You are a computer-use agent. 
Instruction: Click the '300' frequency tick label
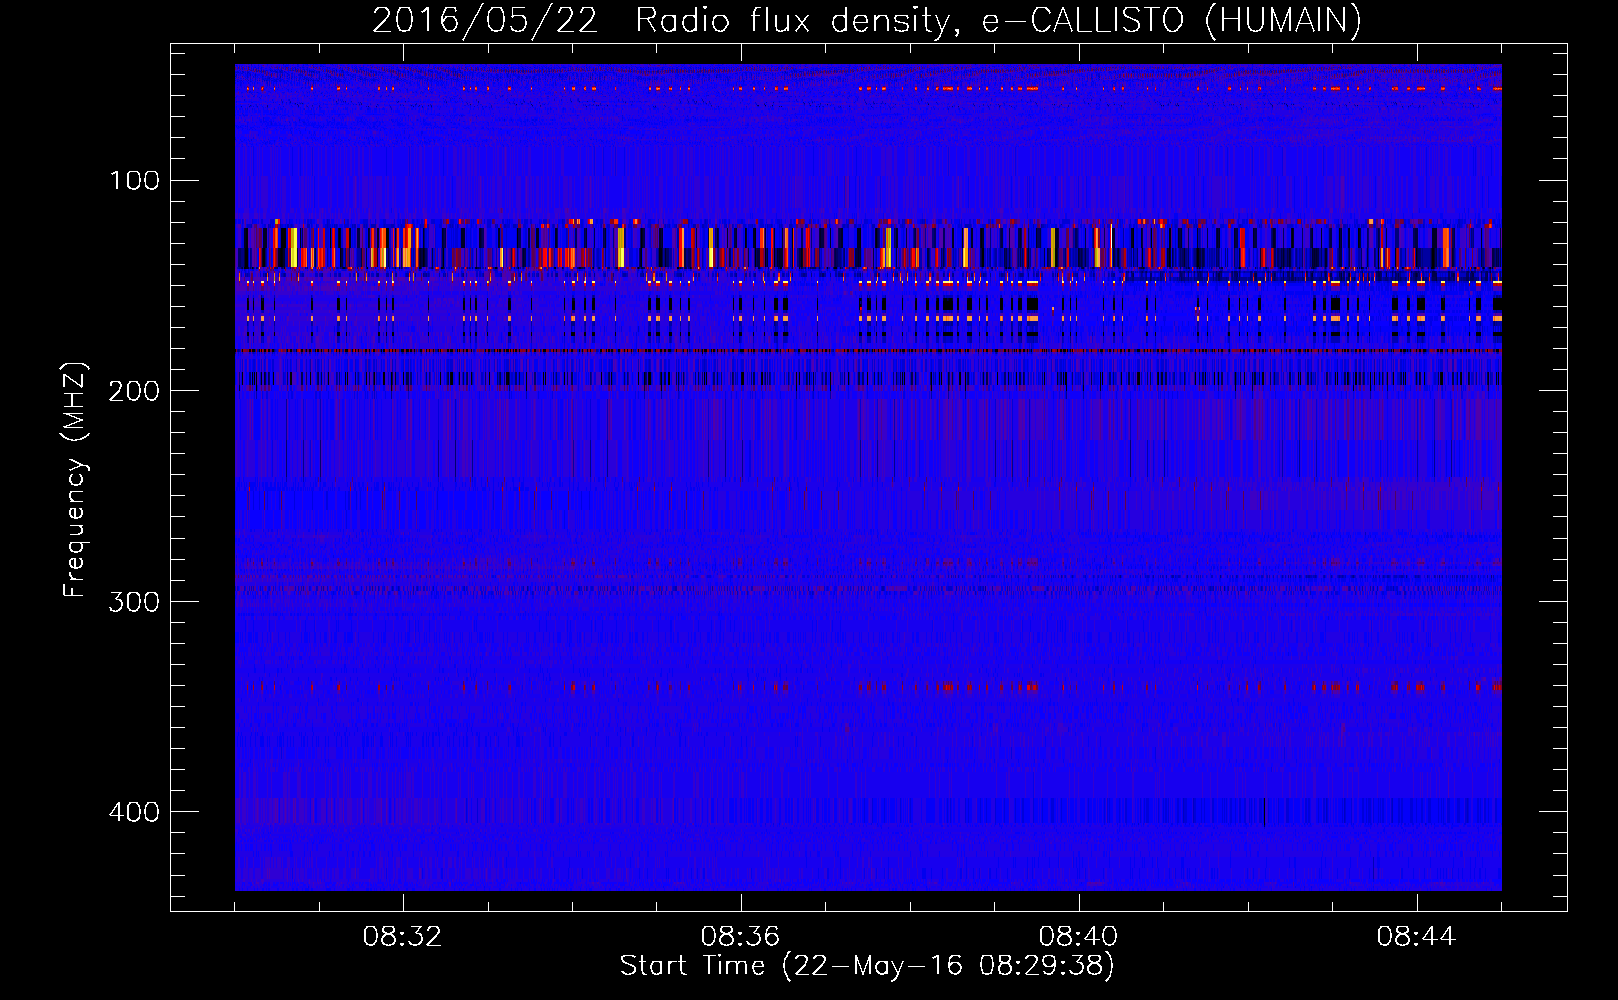coord(134,602)
